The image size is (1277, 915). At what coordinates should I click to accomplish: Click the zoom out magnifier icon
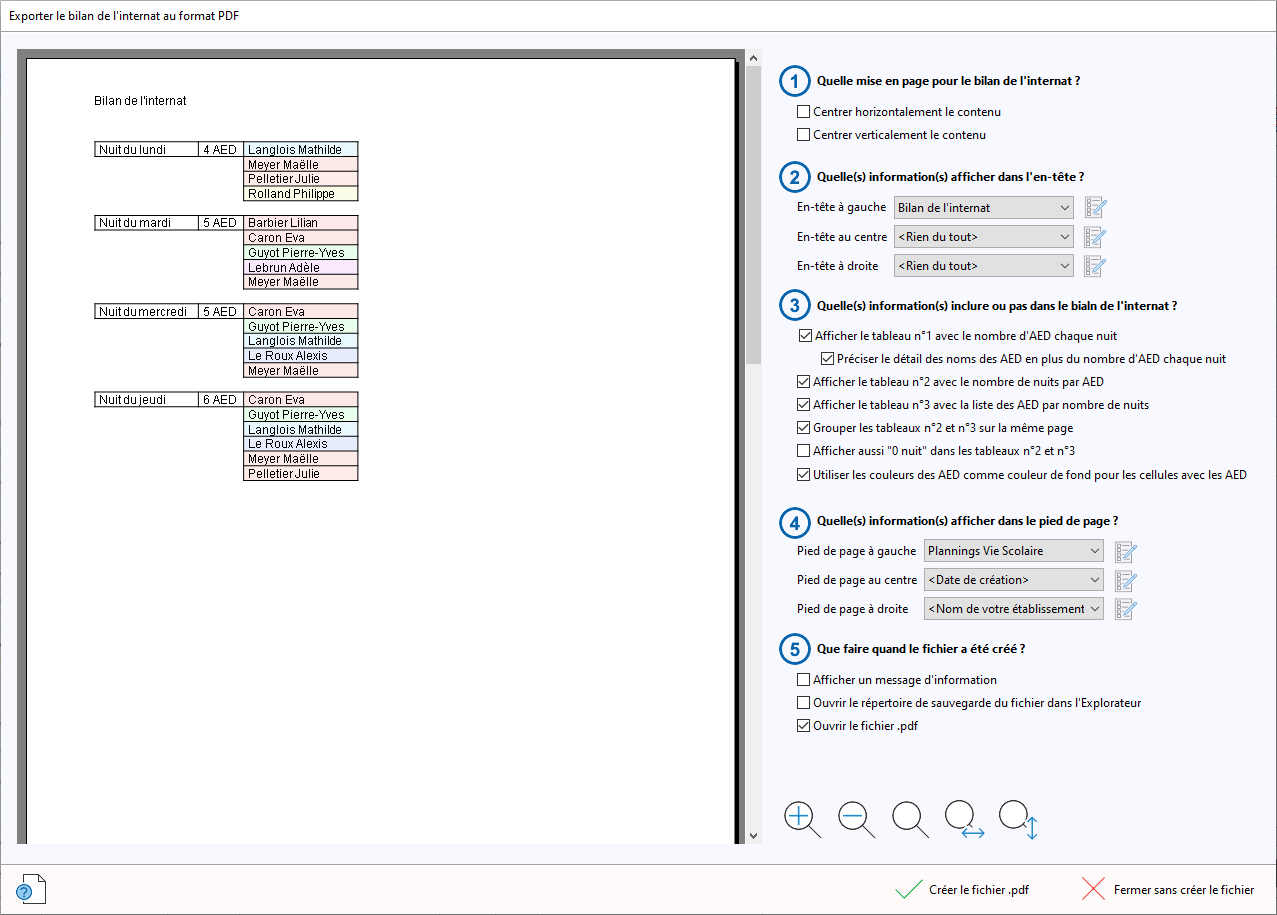855,818
